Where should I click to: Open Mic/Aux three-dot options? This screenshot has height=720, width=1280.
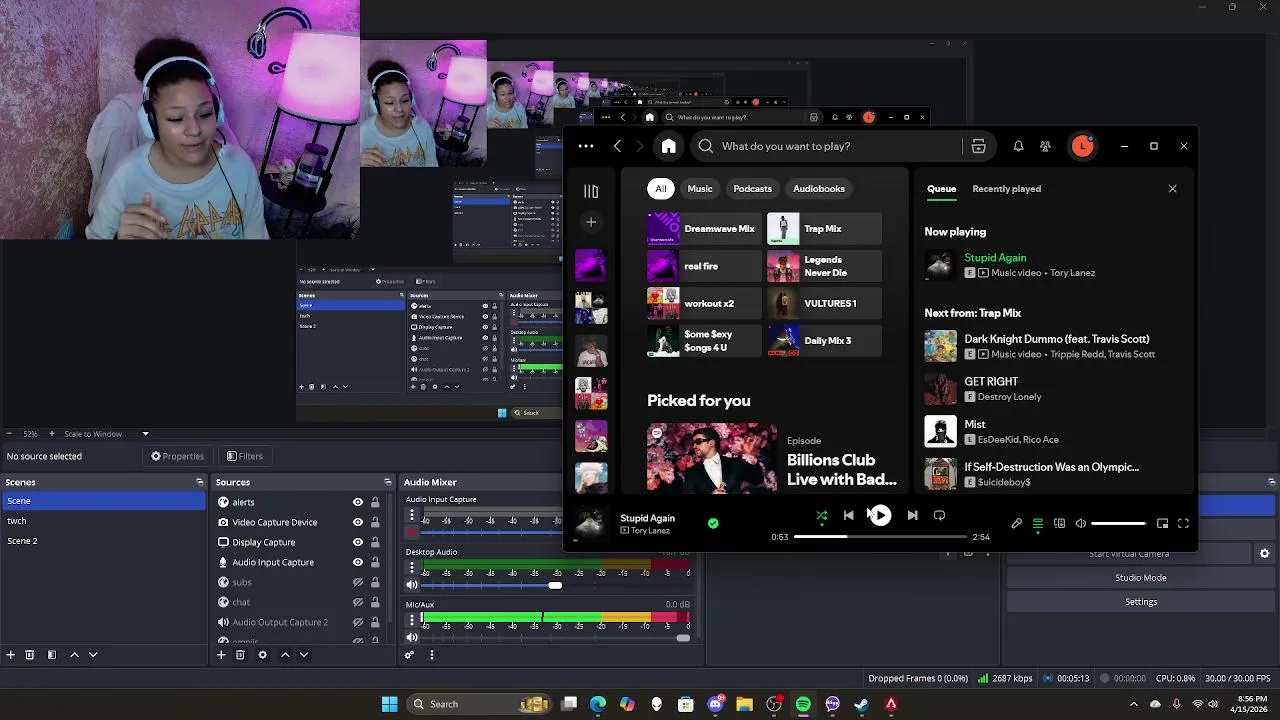click(412, 620)
